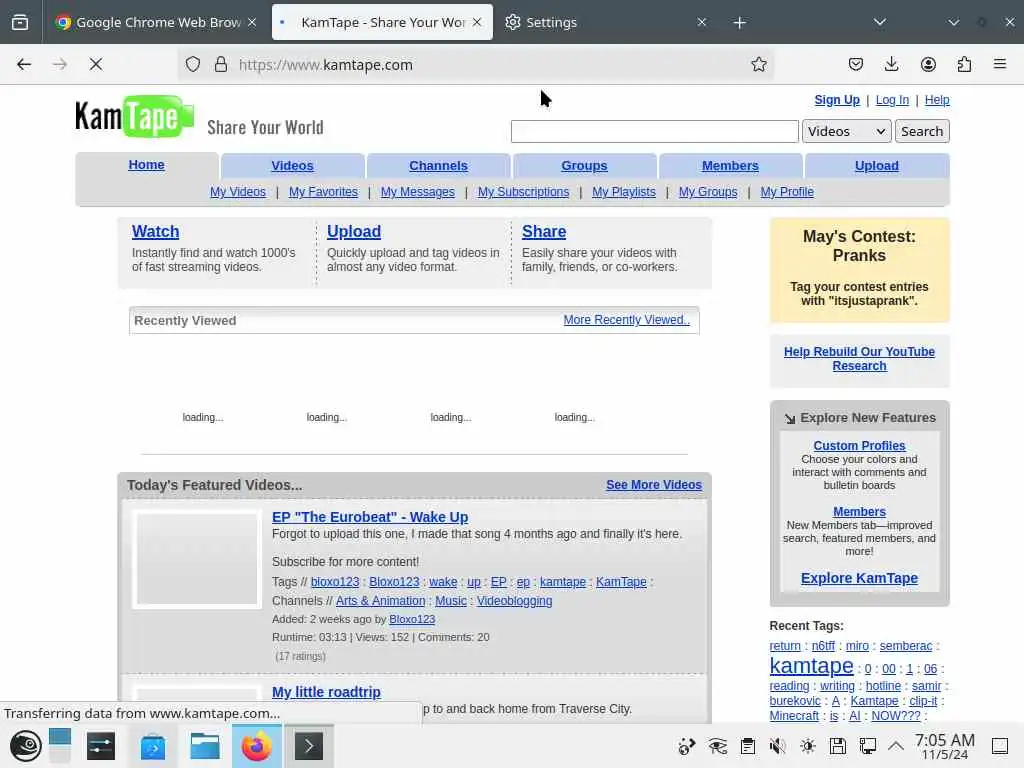Open Help Rebuild Our YouTube Research link
This screenshot has width=1024, height=768.
pyautogui.click(x=859, y=359)
